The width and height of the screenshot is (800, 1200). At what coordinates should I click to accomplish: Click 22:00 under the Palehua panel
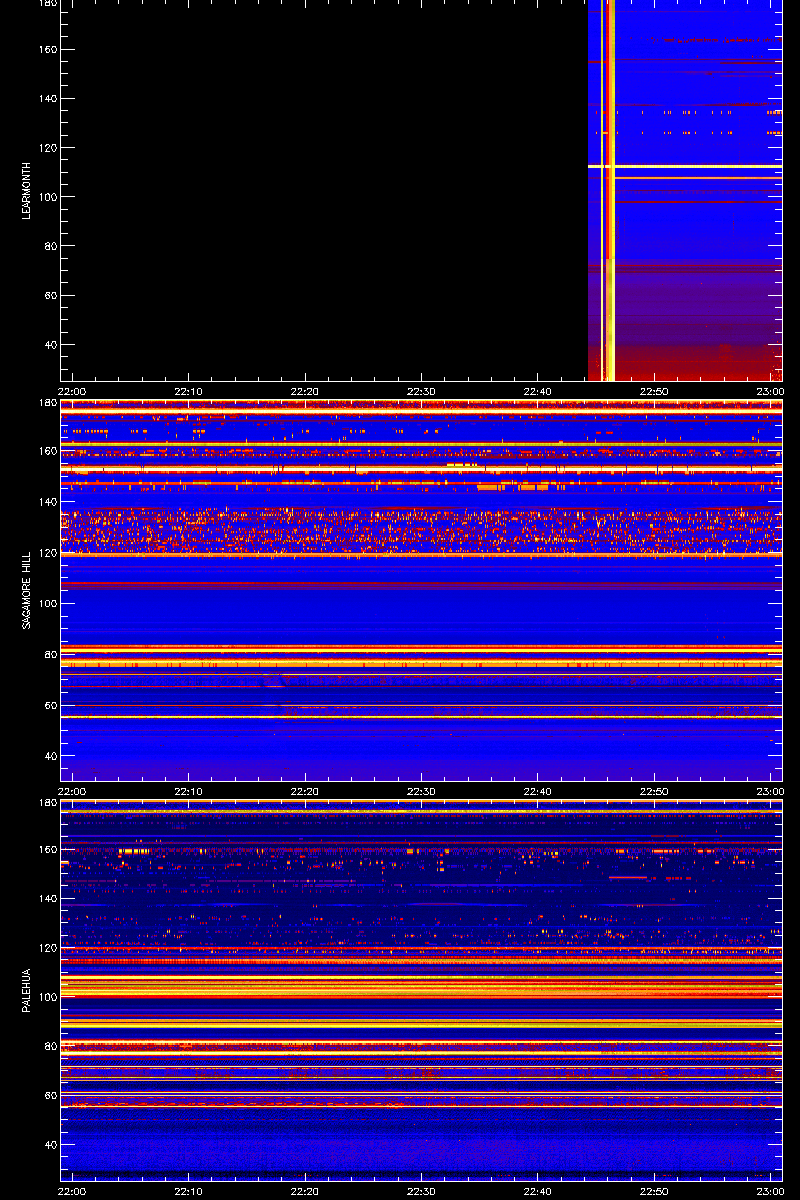(x=72, y=1191)
